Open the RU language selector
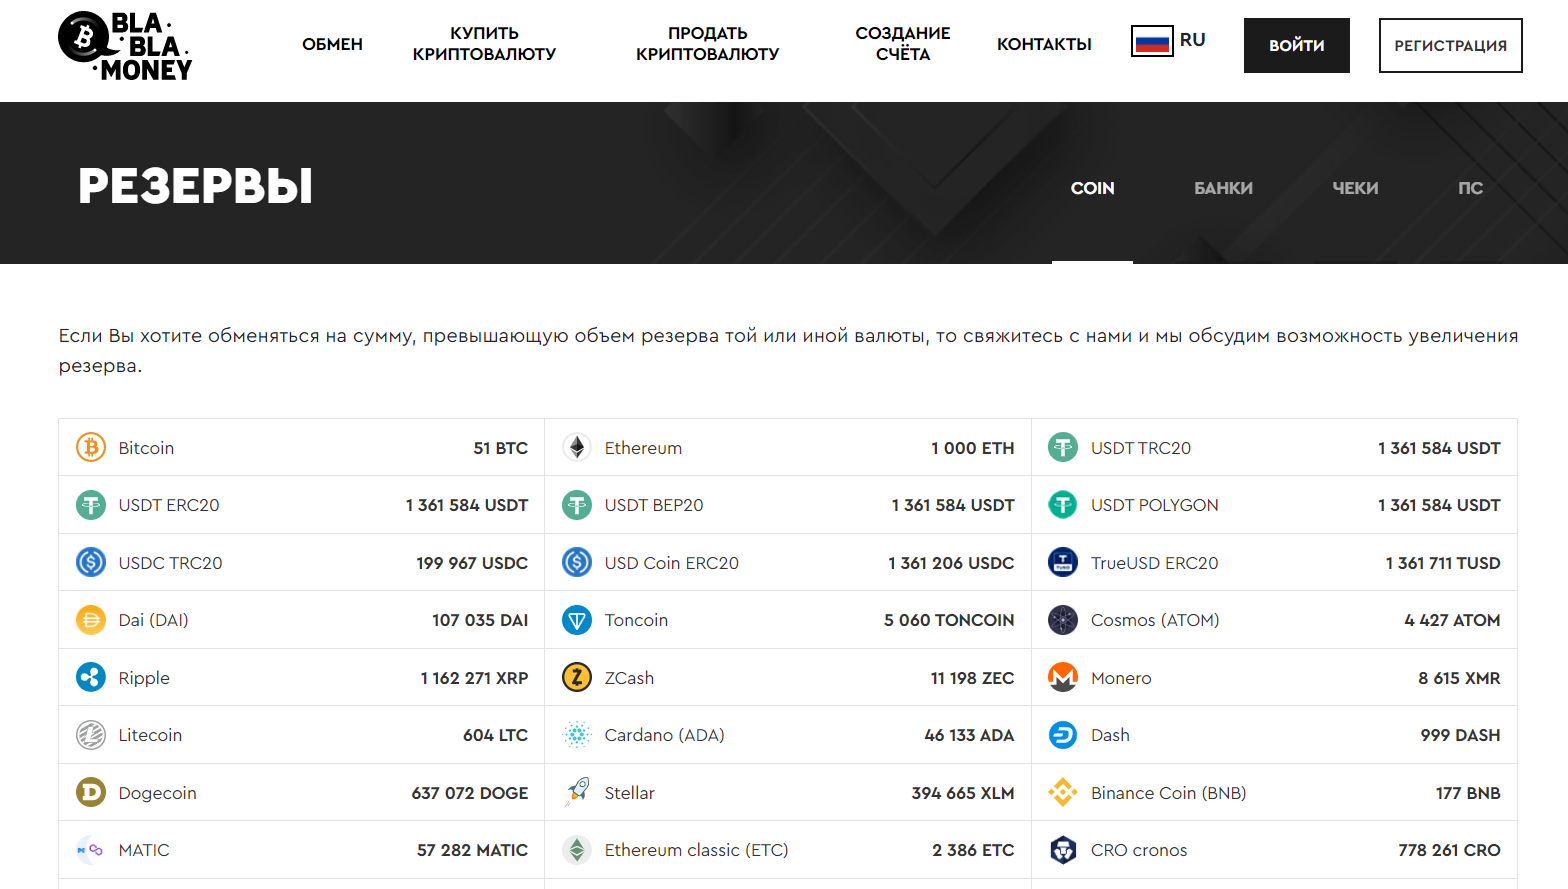 (1192, 40)
